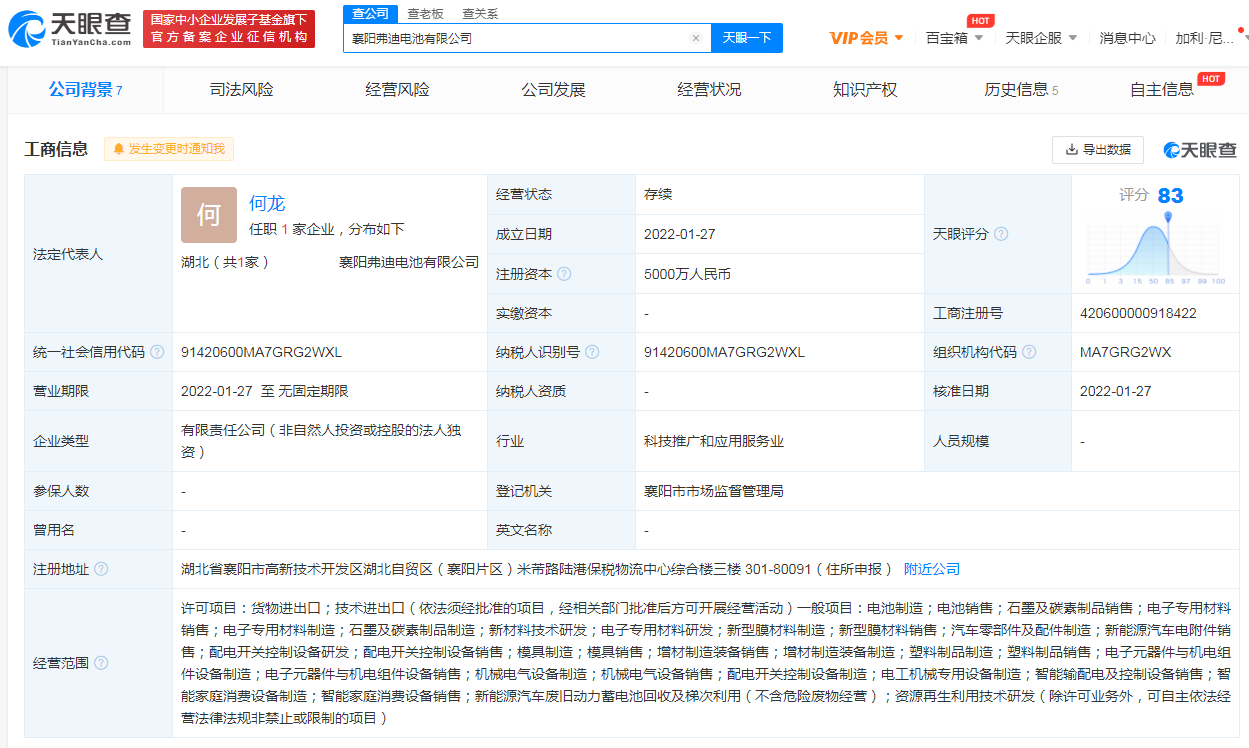Open the 百宝箱 dropdown
The width and height of the screenshot is (1249, 748).
tap(954, 38)
